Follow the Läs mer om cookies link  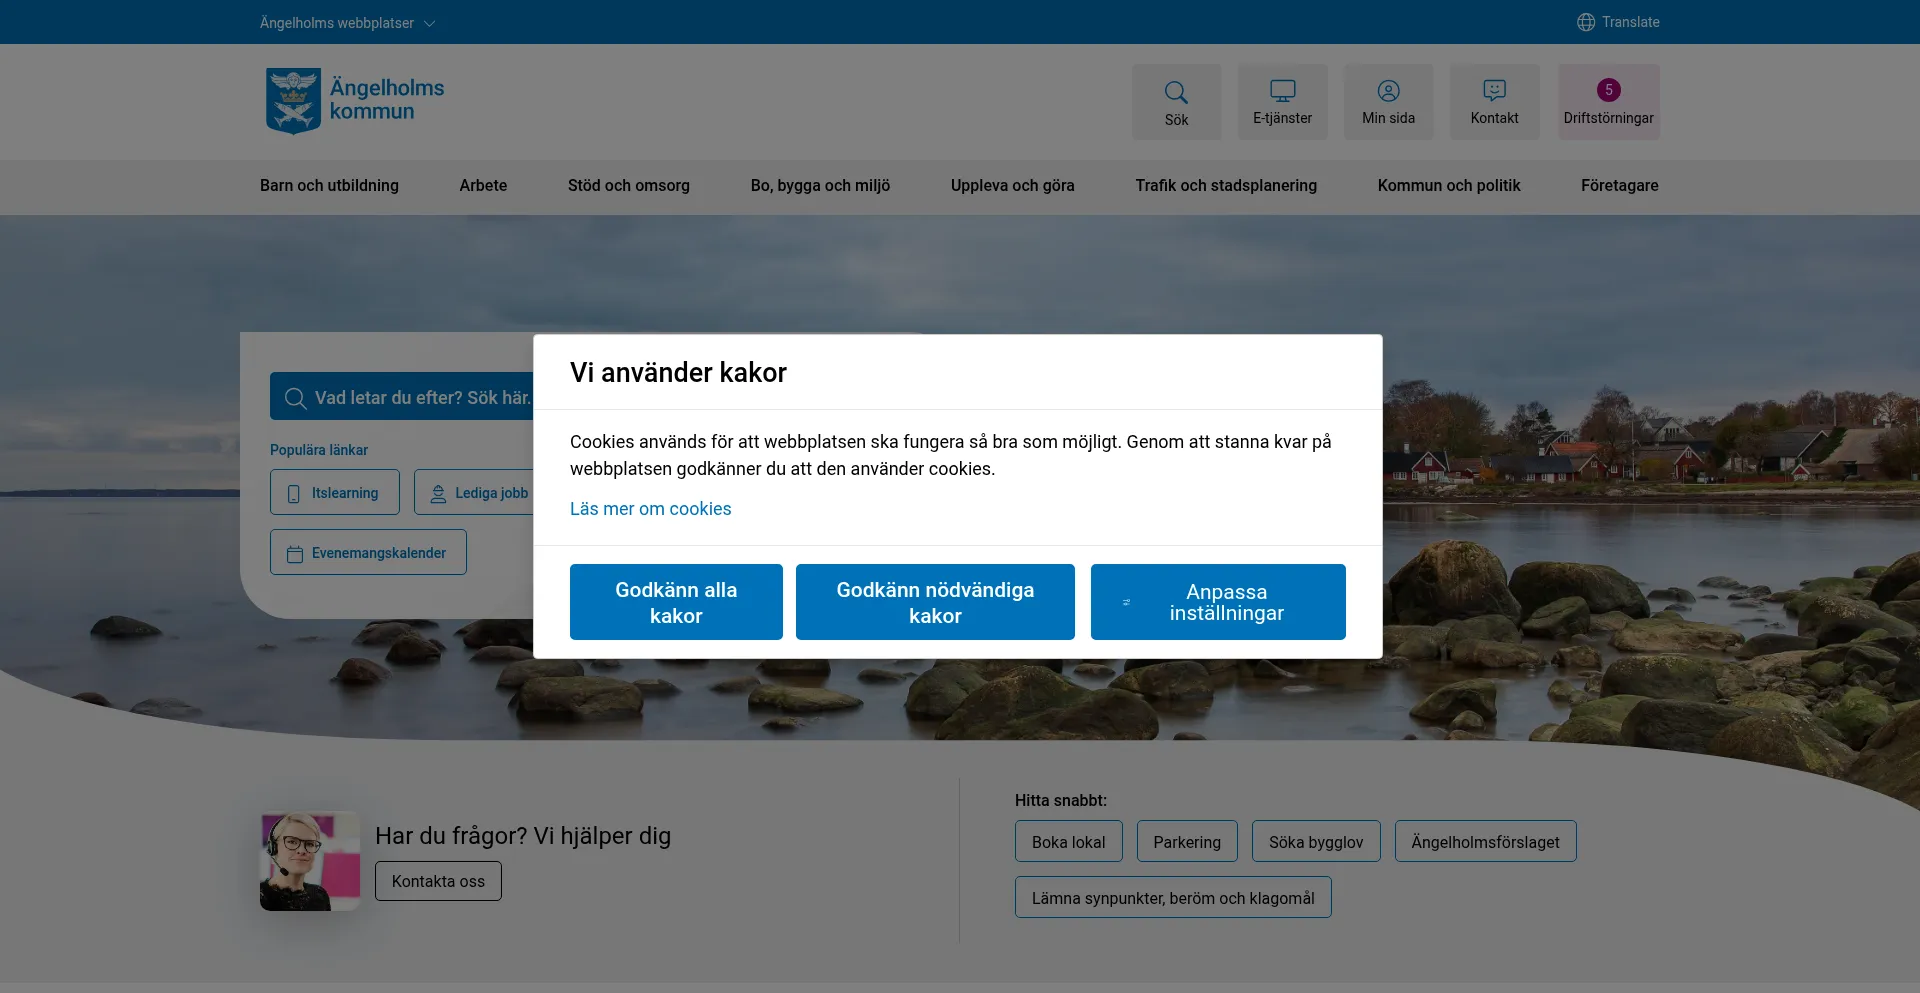(650, 509)
